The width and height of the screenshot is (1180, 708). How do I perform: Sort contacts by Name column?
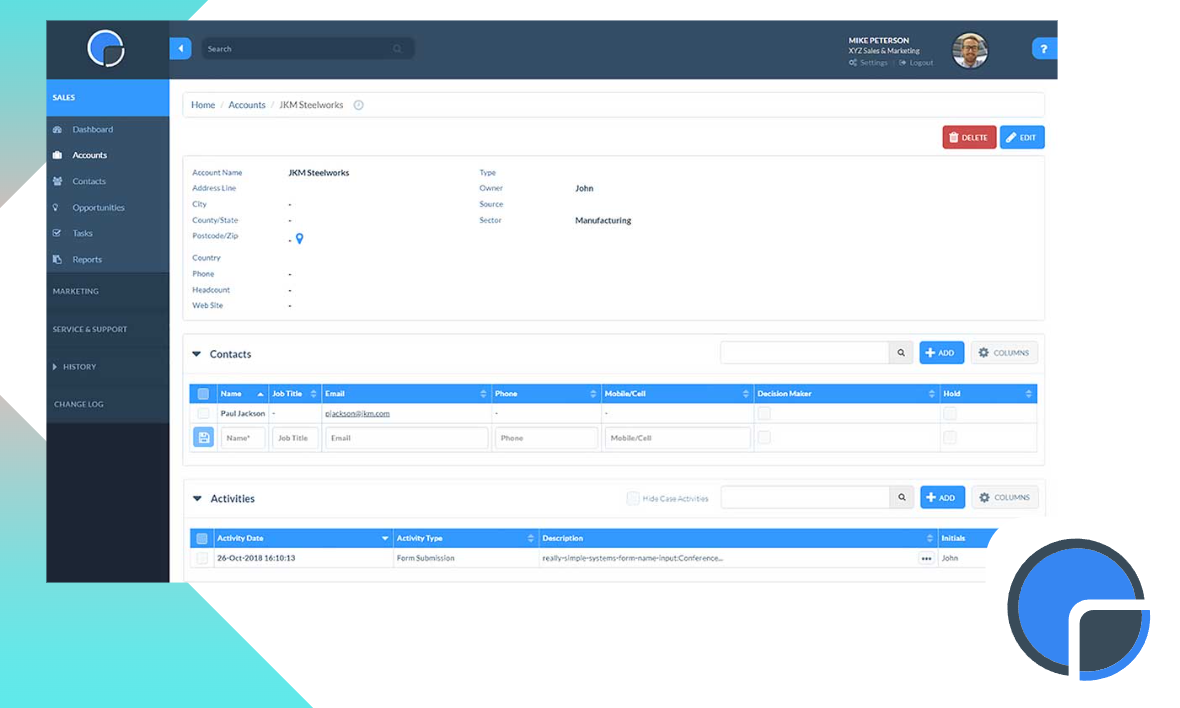[x=242, y=394]
